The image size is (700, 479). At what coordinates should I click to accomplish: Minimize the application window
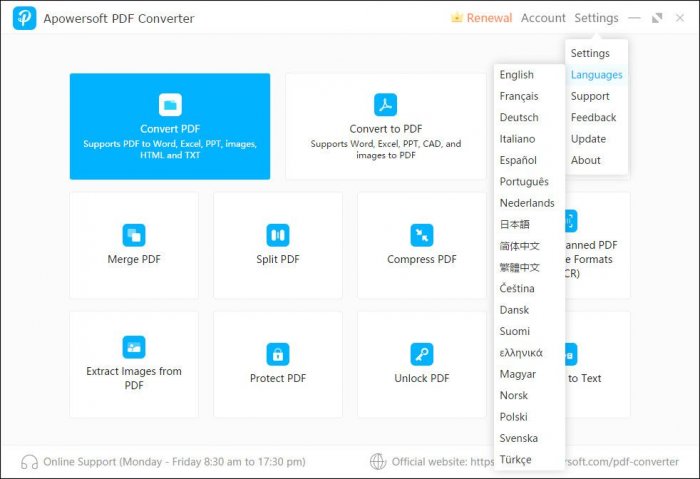(634, 18)
